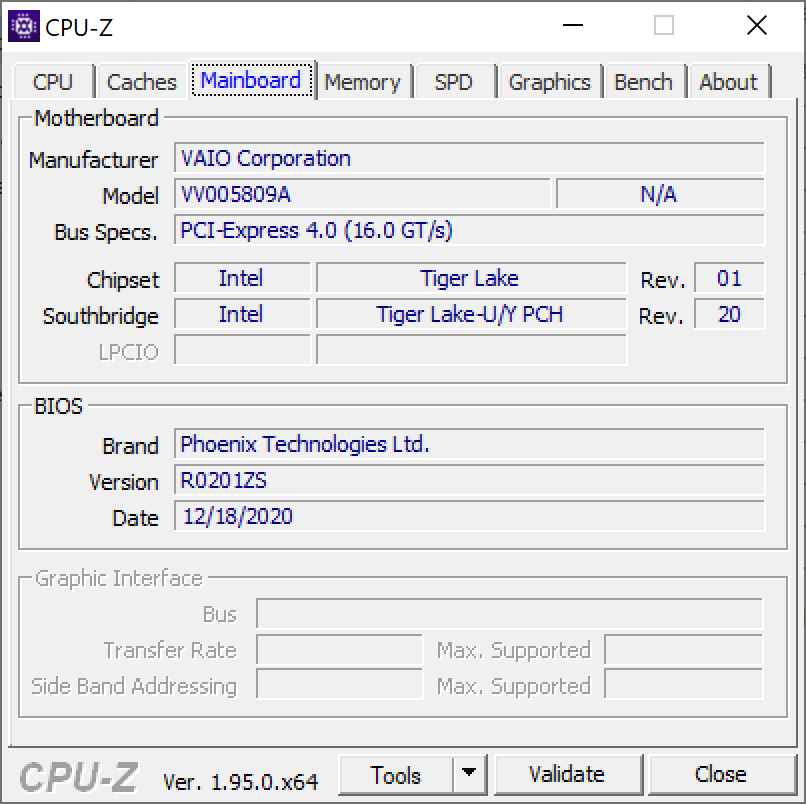
Task: Click the Close button at bottom
Action: click(x=721, y=775)
